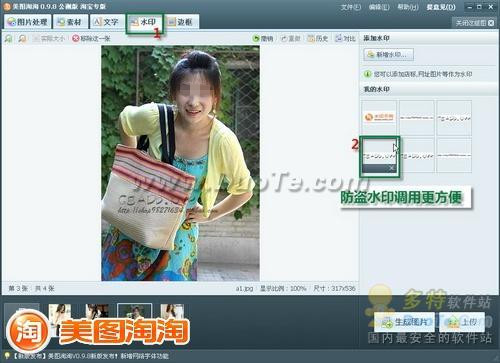
Task: Open the 编辑 menu
Action: point(379,7)
